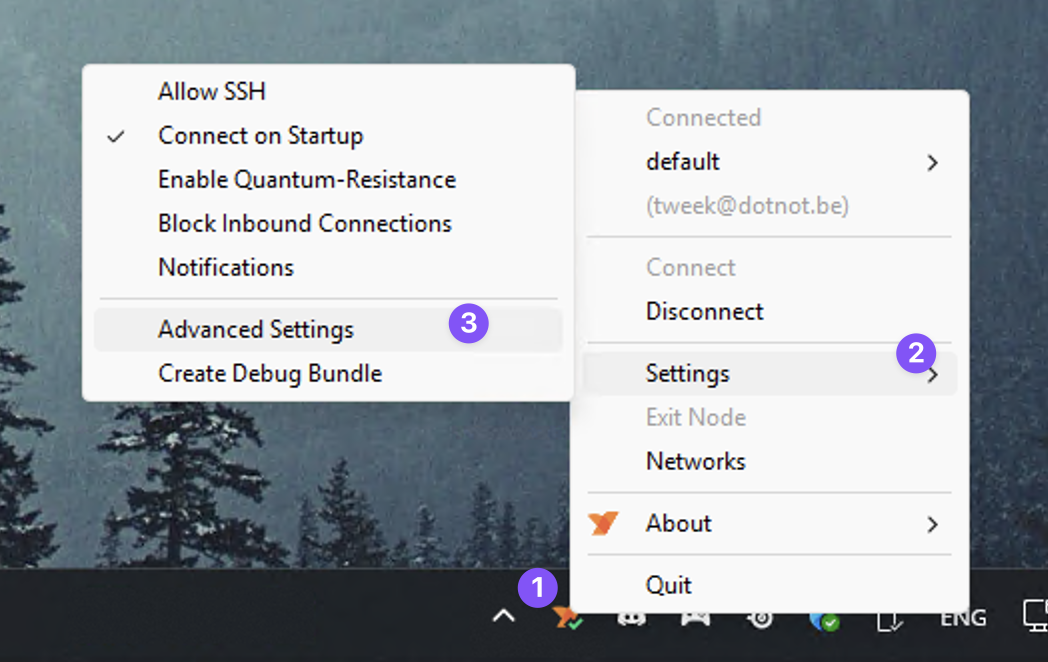Click the SteelSeries tray icon
Viewport: 1048px width, 662px height.
760,617
